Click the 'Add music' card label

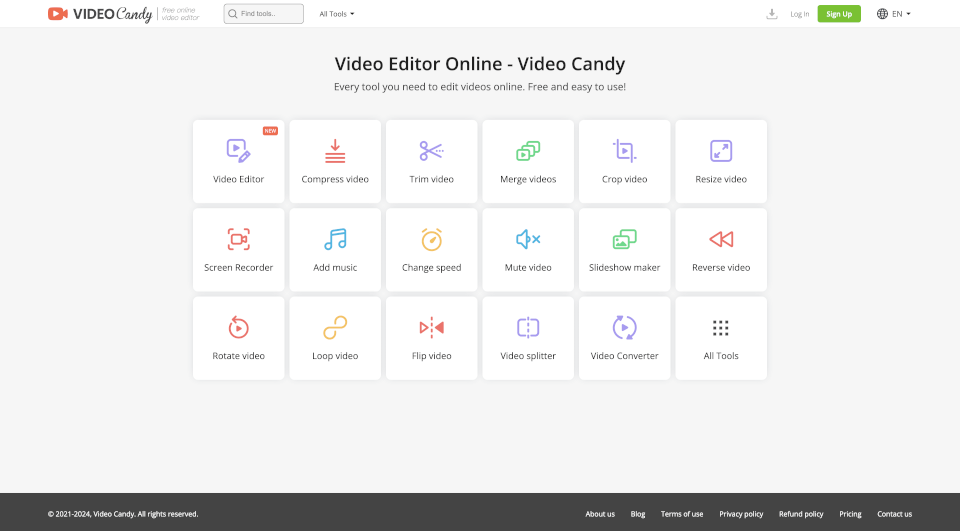[x=335, y=268]
